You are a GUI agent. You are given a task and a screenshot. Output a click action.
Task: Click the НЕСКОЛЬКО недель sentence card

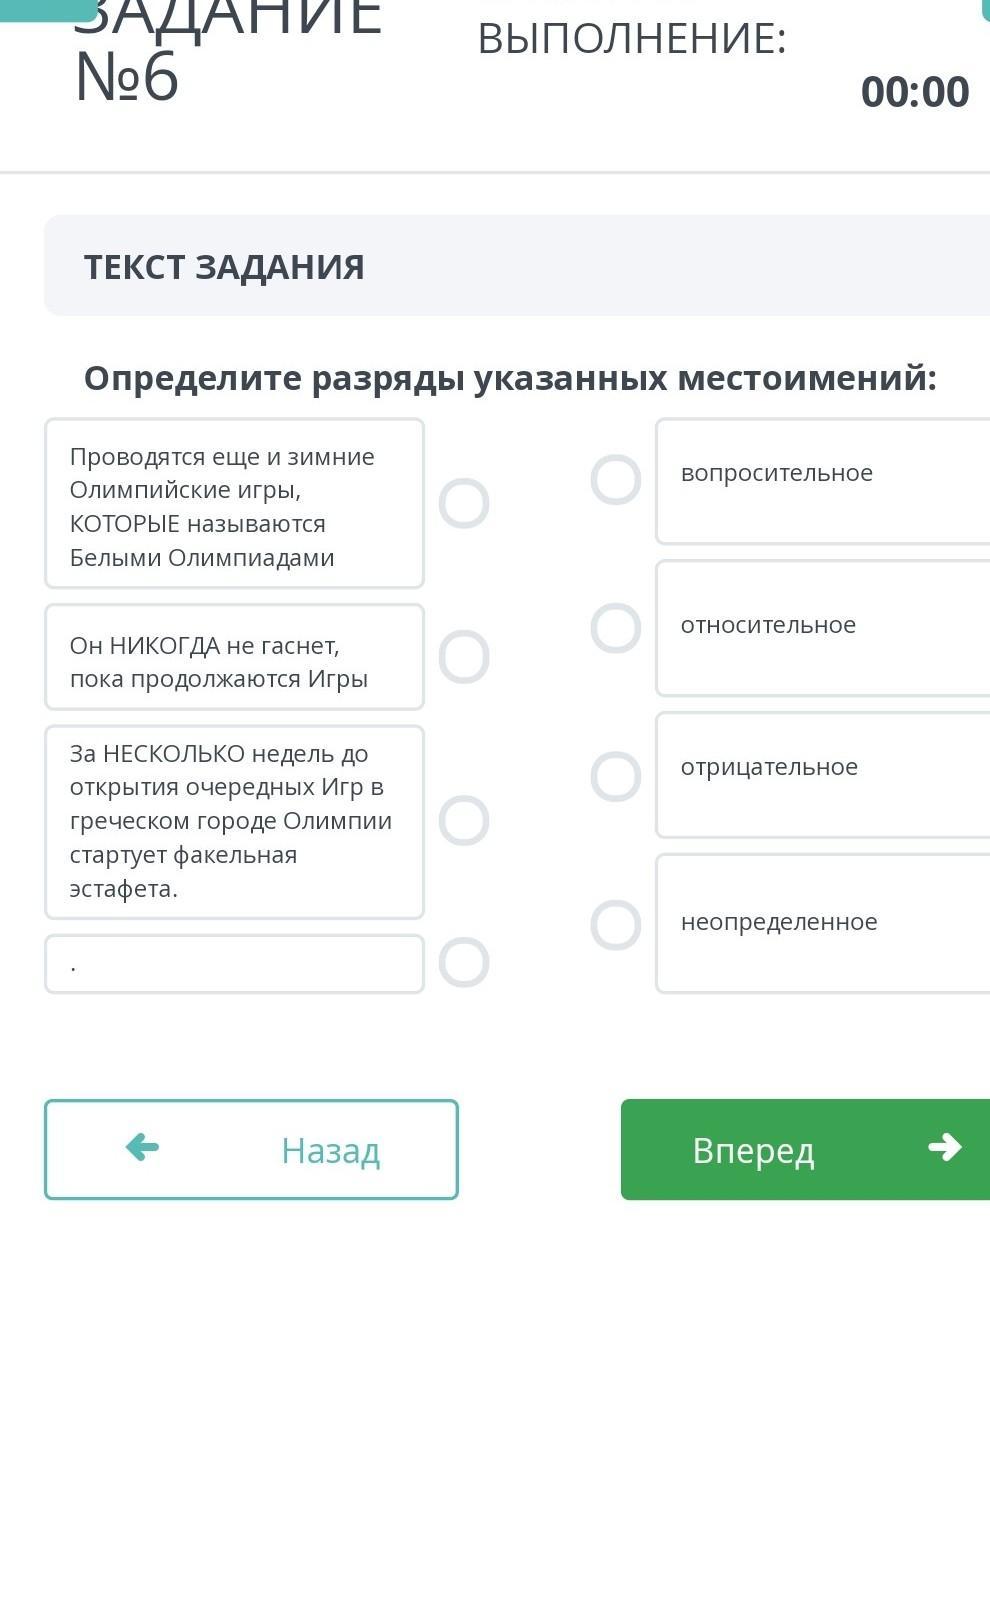[x=234, y=822]
